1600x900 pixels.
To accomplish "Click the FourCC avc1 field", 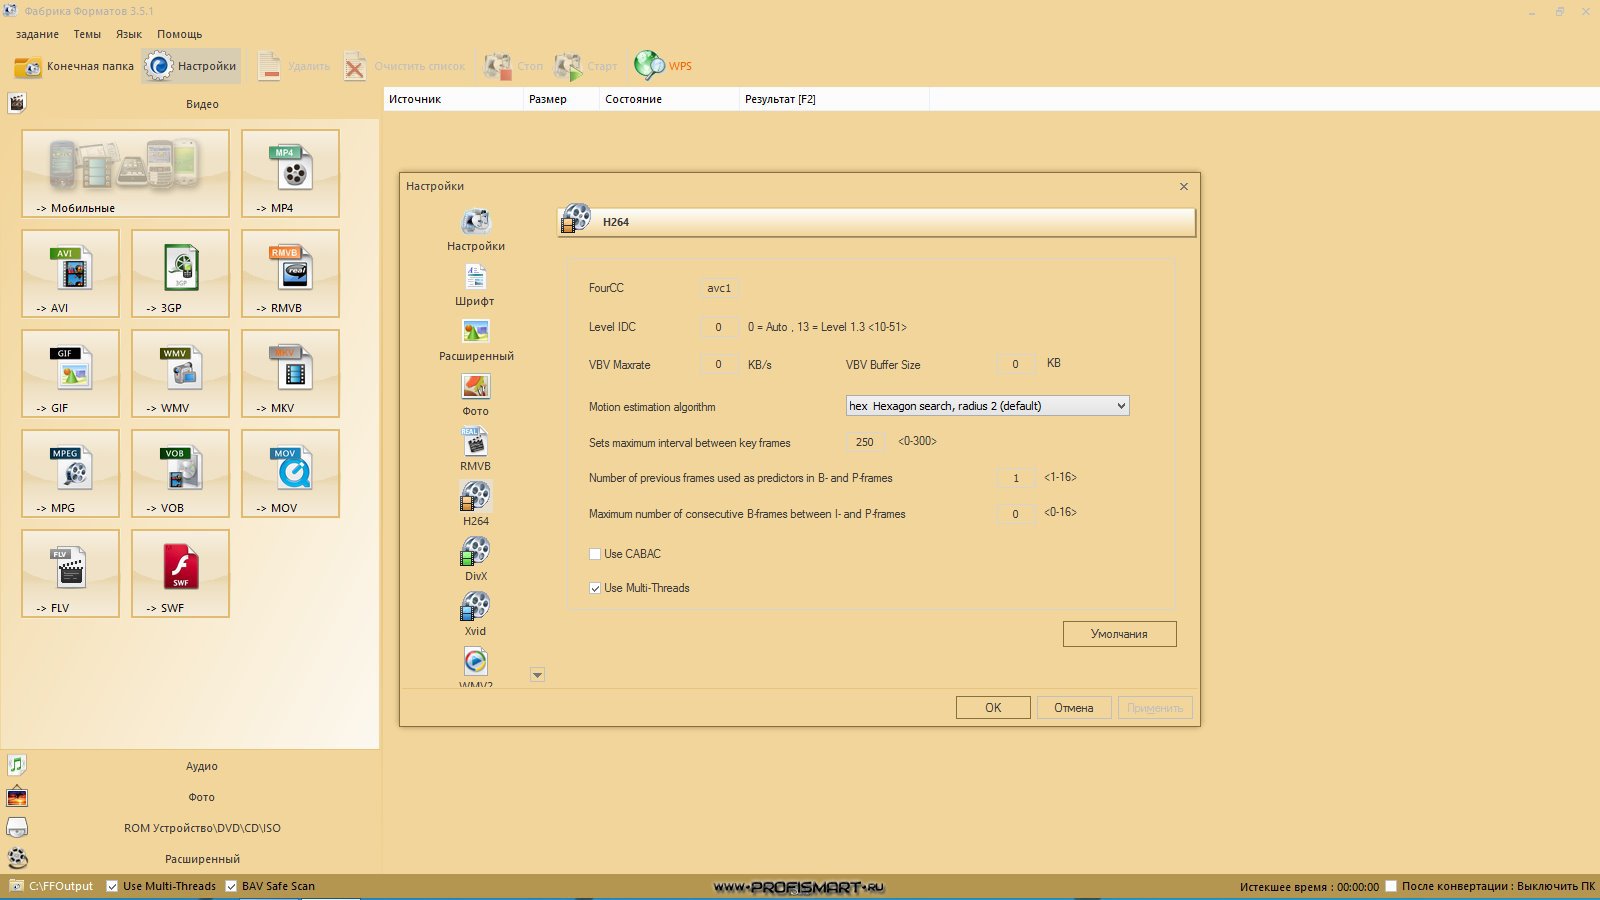I will click(x=719, y=288).
